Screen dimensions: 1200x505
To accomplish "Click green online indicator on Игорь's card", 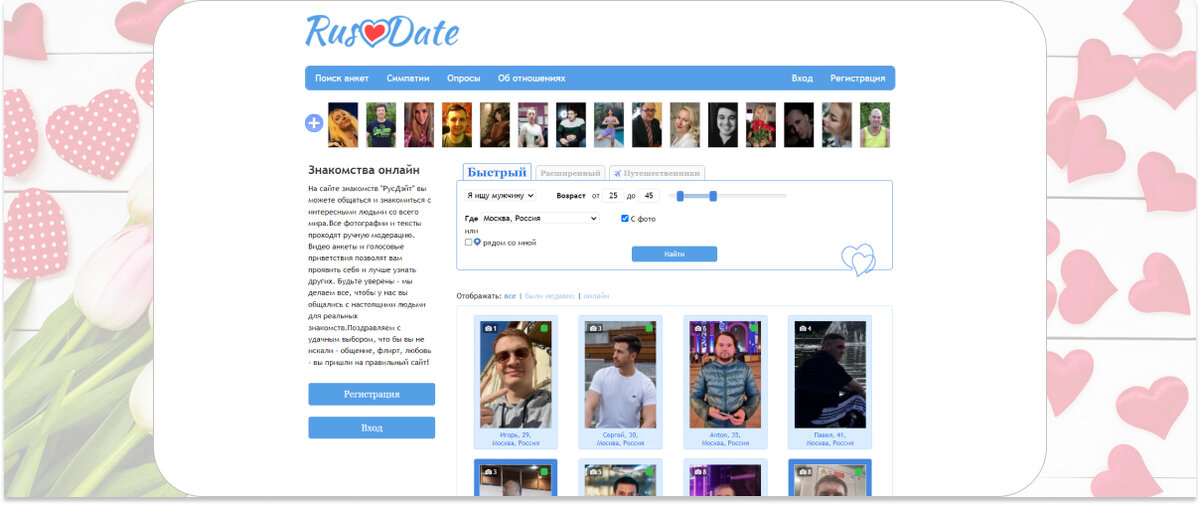I will pos(545,328).
